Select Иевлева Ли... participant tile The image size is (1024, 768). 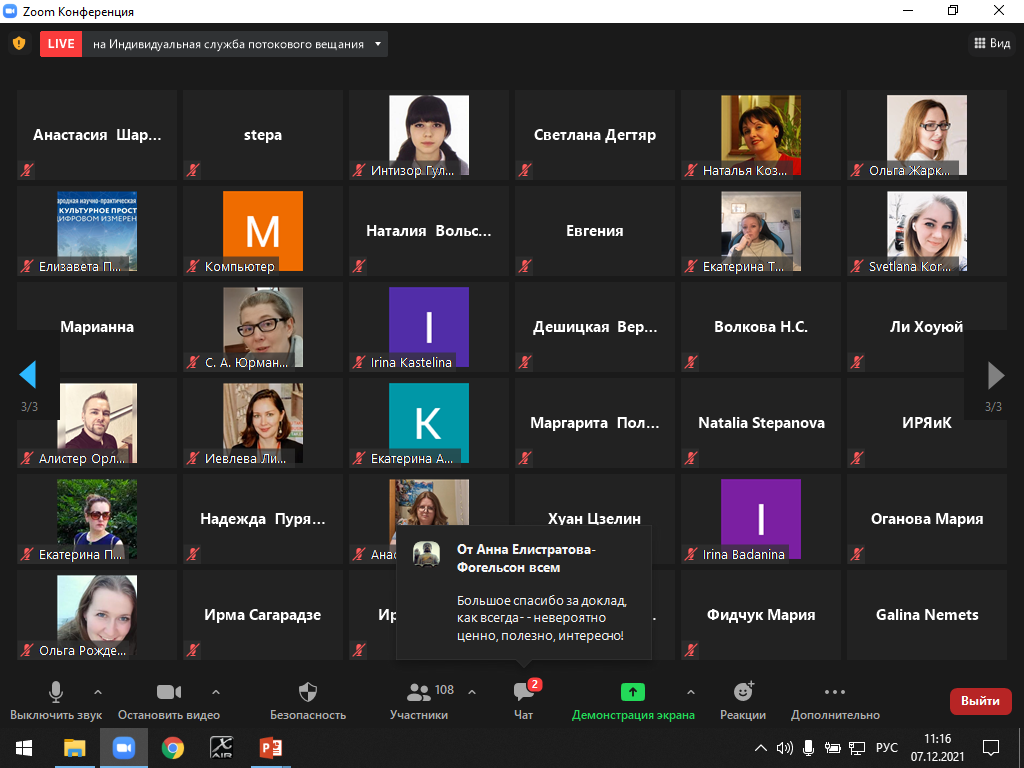[263, 423]
